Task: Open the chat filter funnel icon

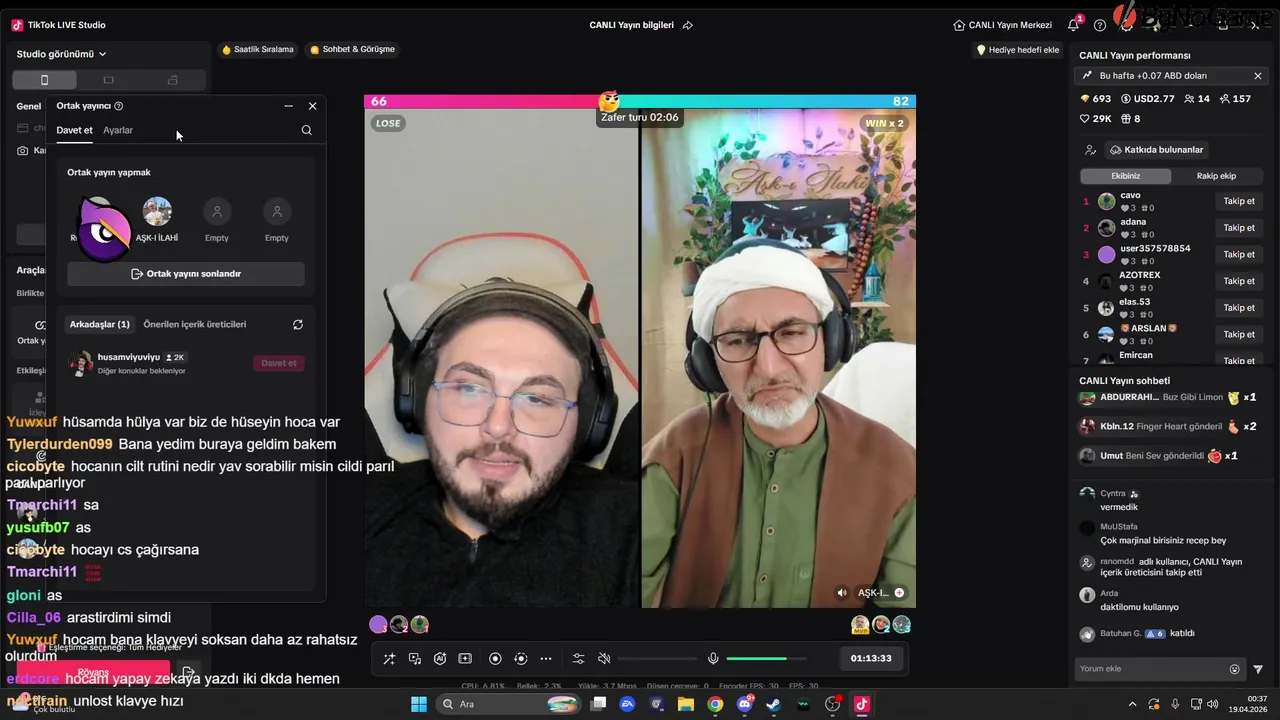Action: [1258, 669]
